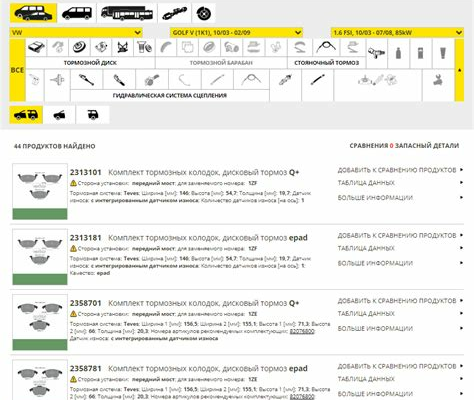Click the warning triangle for 2358701
The image size is (474, 400).
[73, 314]
